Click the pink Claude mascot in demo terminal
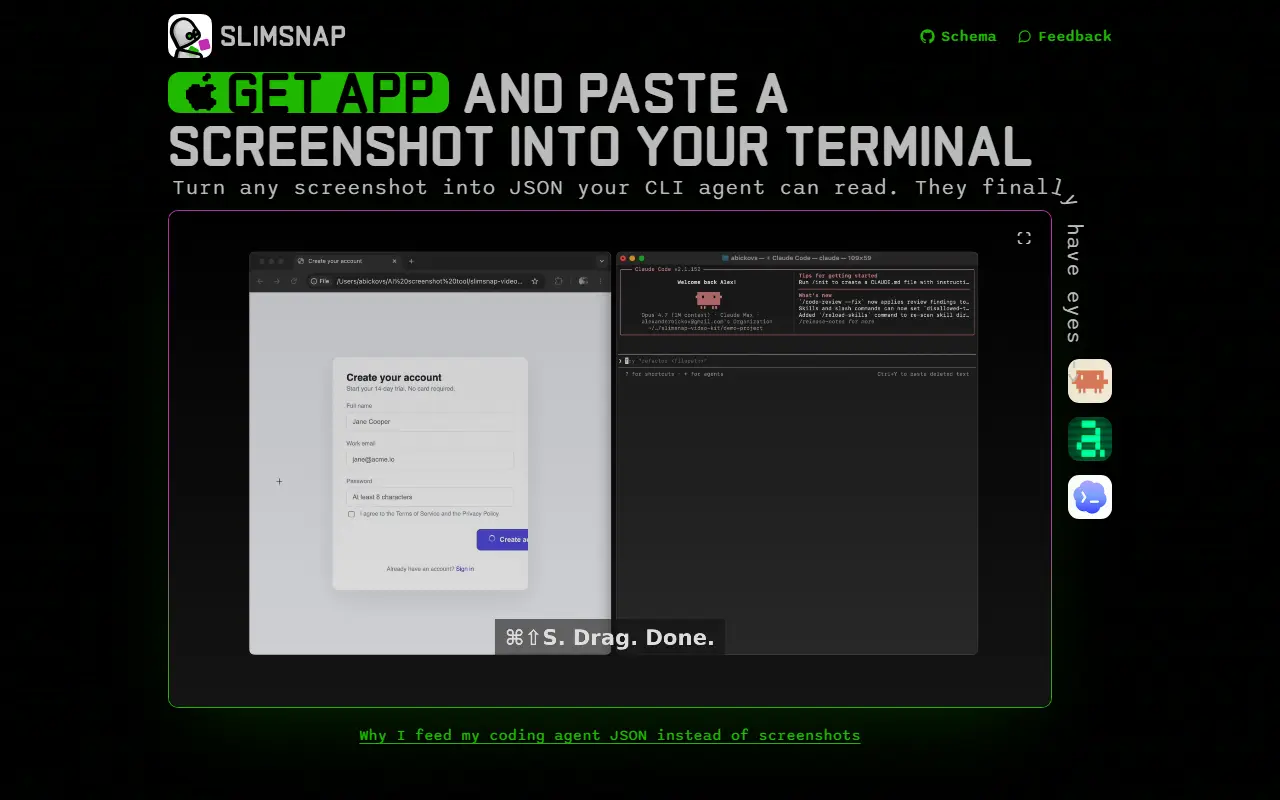This screenshot has height=800, width=1280. [708, 298]
